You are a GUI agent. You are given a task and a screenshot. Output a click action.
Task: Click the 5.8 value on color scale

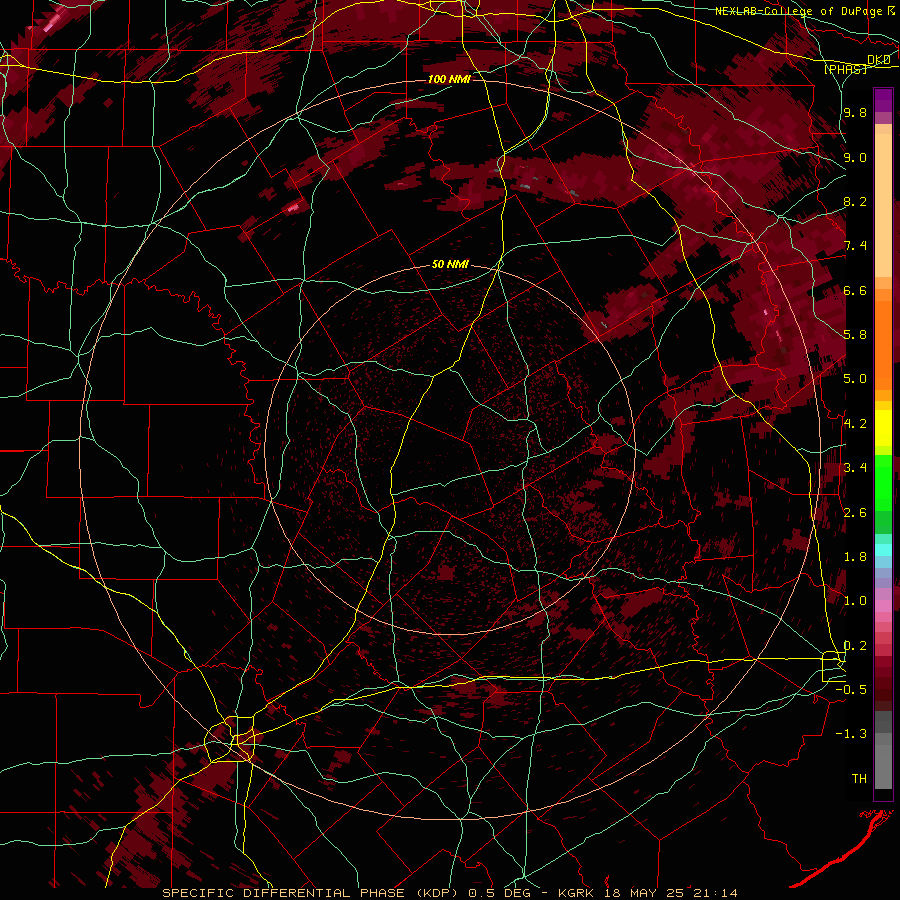[855, 335]
